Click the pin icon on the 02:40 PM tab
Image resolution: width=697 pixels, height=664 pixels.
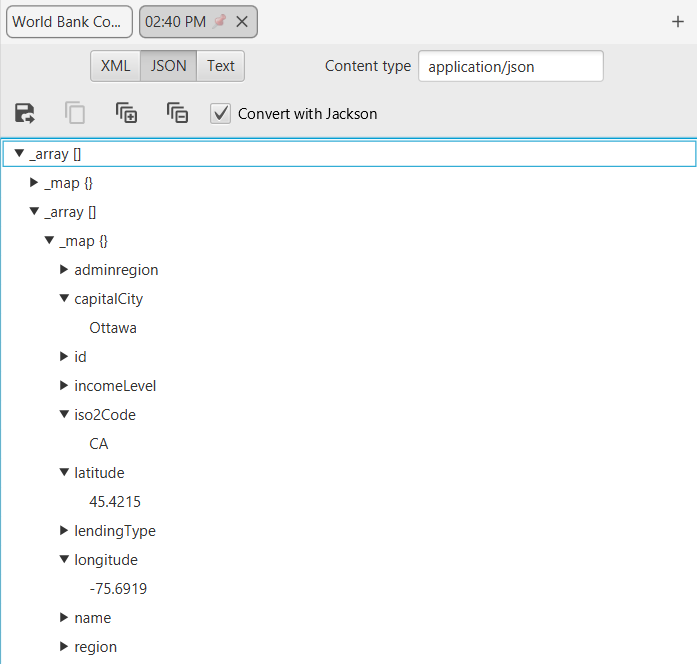click(x=220, y=21)
